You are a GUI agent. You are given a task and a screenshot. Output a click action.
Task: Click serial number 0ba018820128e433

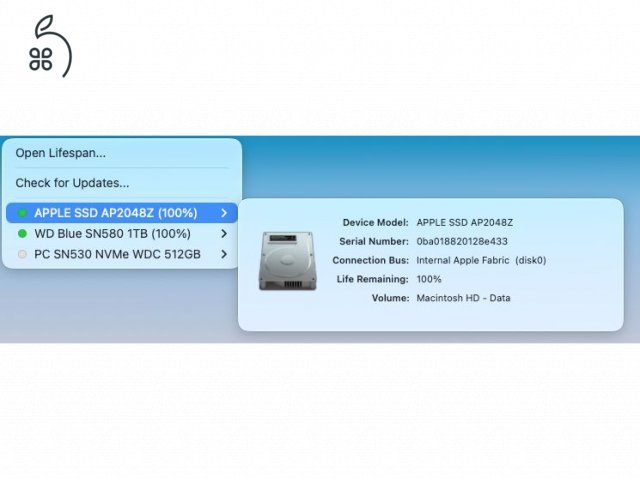[x=462, y=241]
